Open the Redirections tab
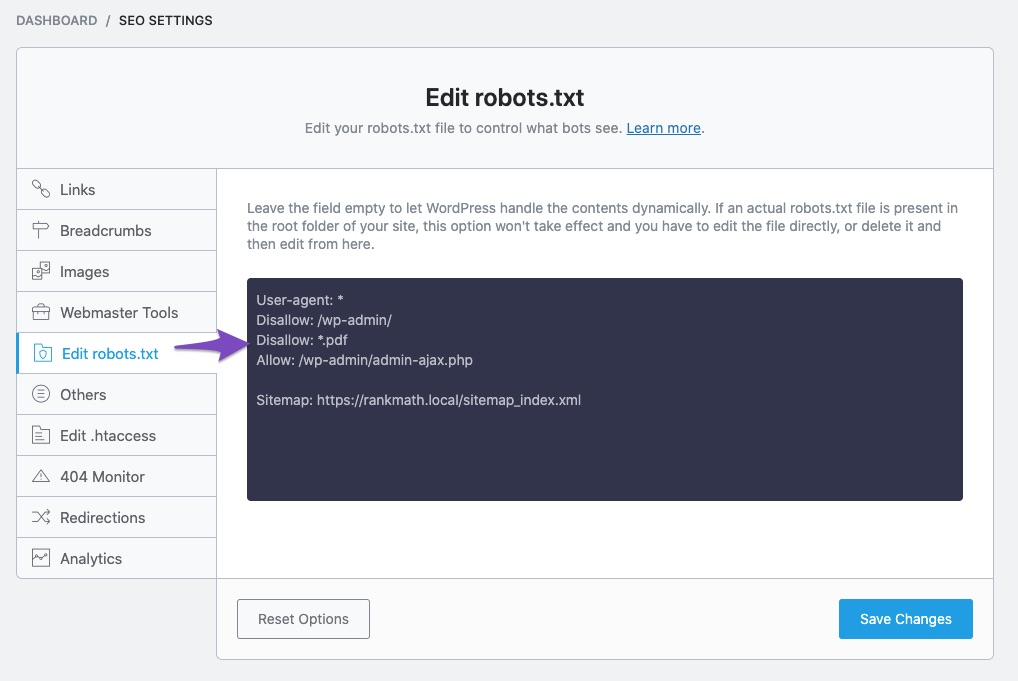Viewport: 1018px width, 681px height. pyautogui.click(x=102, y=517)
